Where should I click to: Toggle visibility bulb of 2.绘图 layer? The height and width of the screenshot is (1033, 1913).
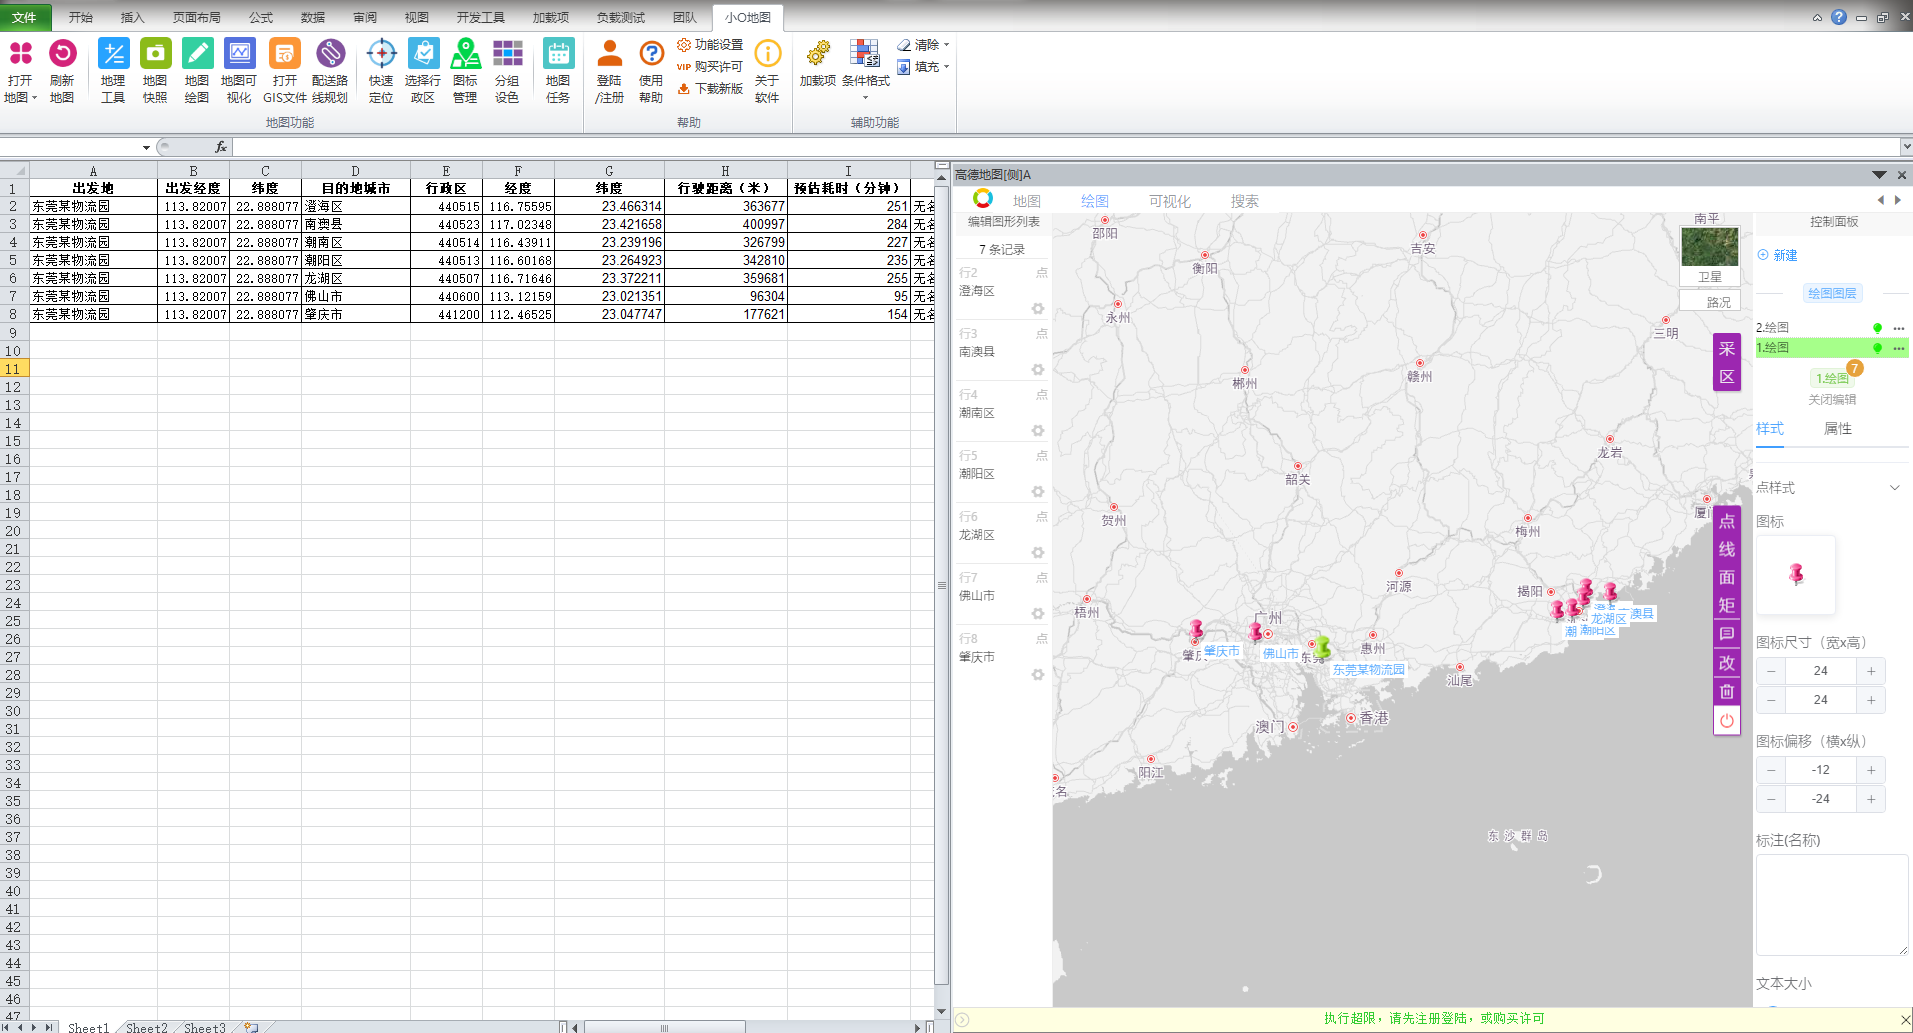[x=1878, y=328]
